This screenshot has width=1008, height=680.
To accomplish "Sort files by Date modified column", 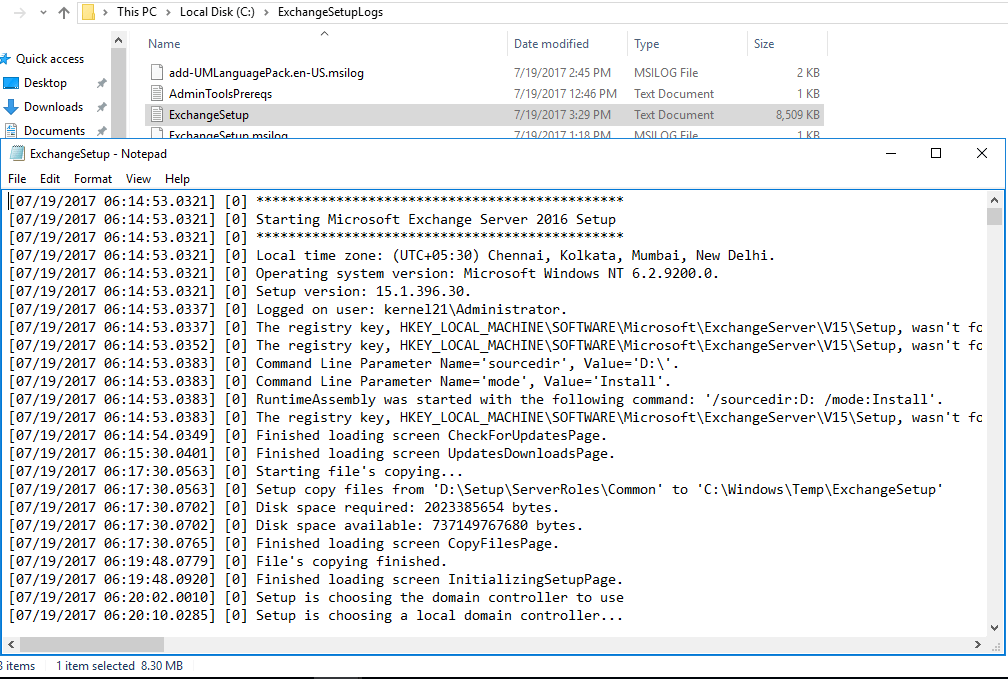I will click(551, 44).
